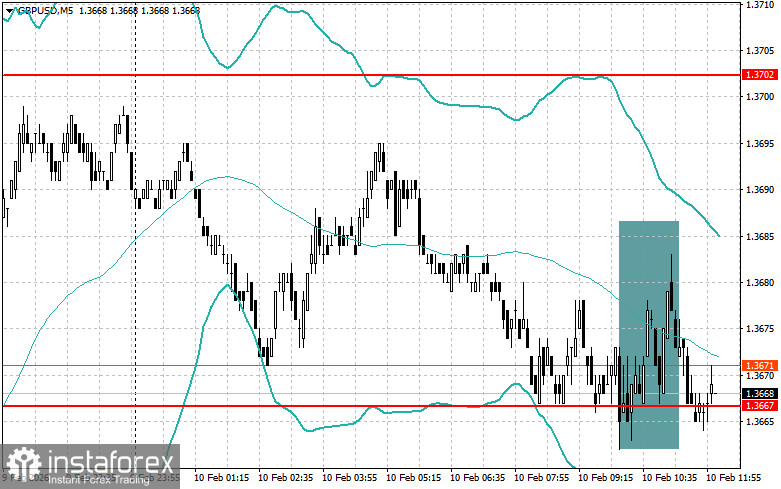
Task: Click the OHLC values 1.3668 in the header
Action: [x=138, y=10]
